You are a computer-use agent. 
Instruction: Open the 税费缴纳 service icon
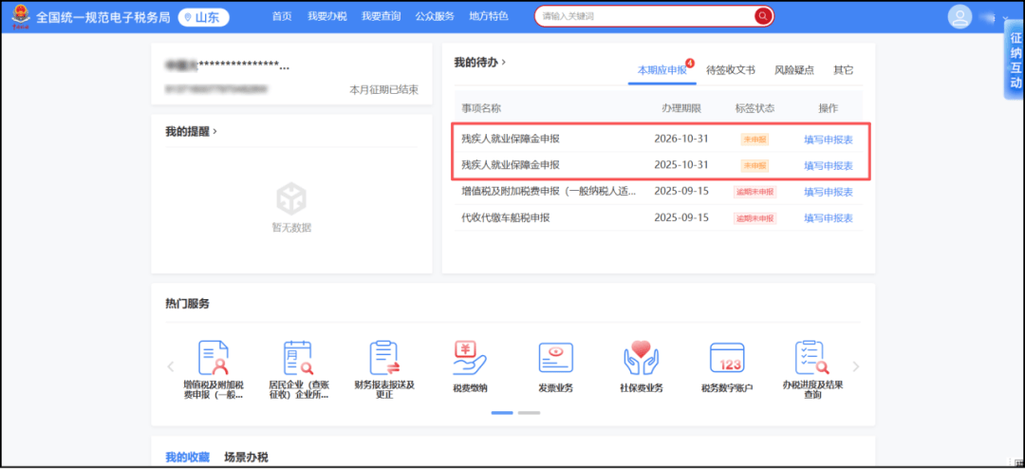(x=470, y=357)
